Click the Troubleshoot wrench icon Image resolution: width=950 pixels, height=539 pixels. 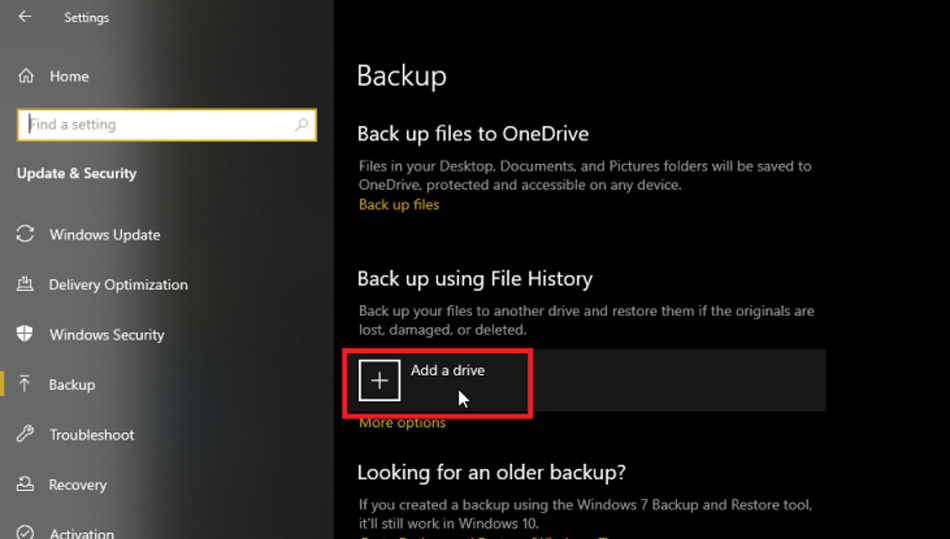[26, 434]
